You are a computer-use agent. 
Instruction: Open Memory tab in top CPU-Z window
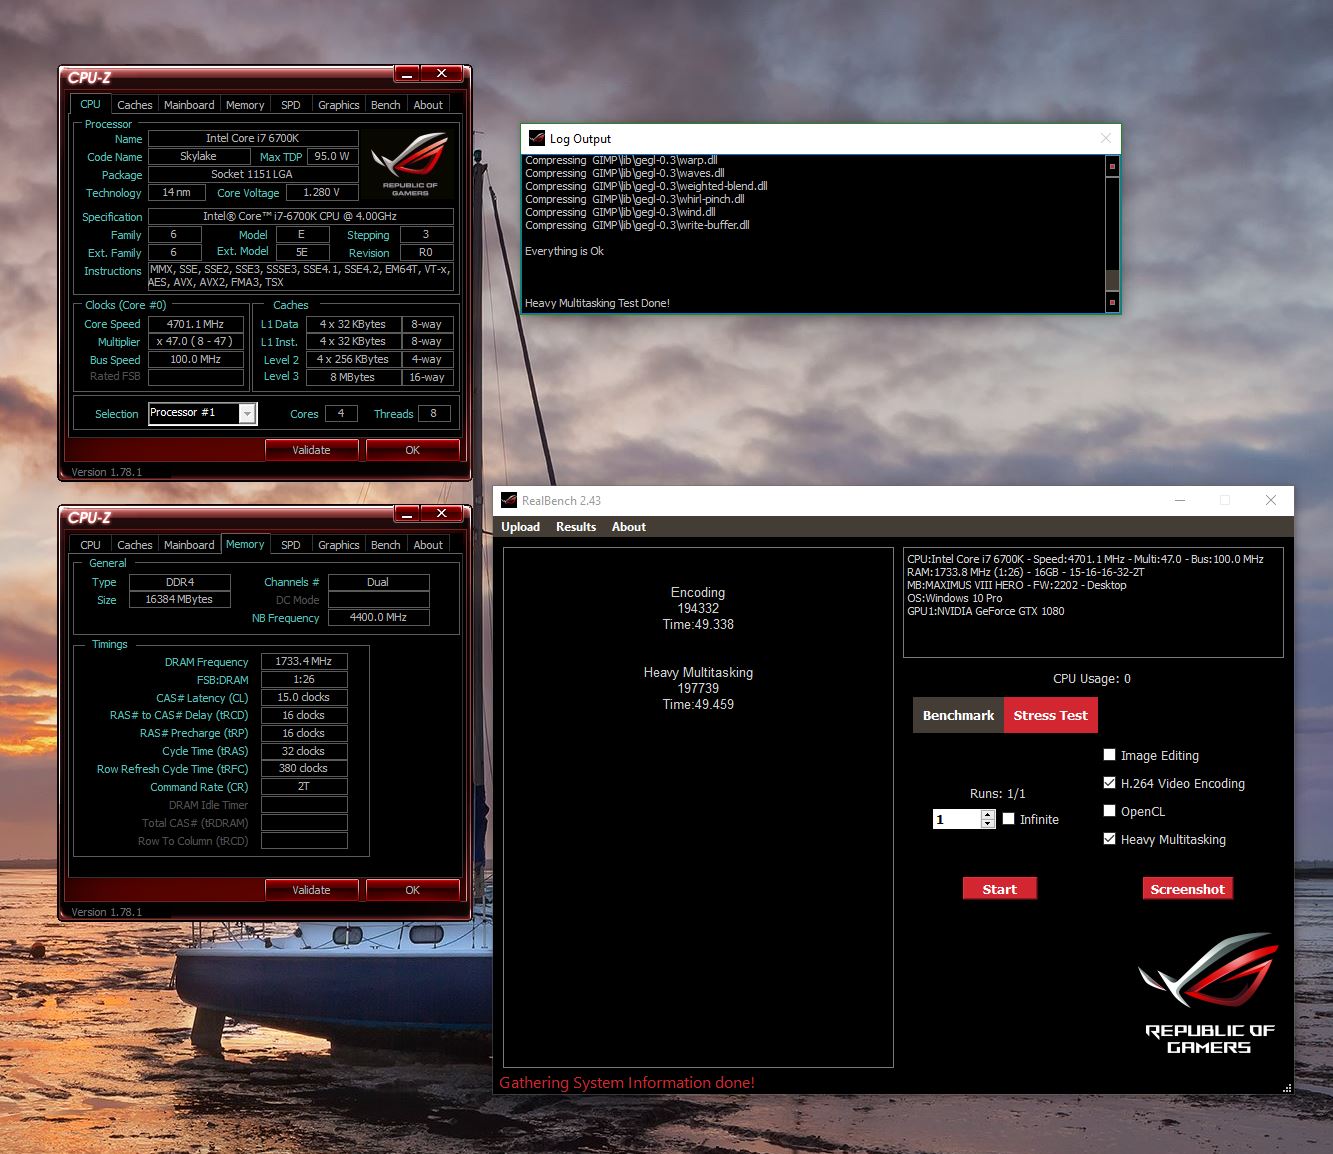click(x=245, y=105)
